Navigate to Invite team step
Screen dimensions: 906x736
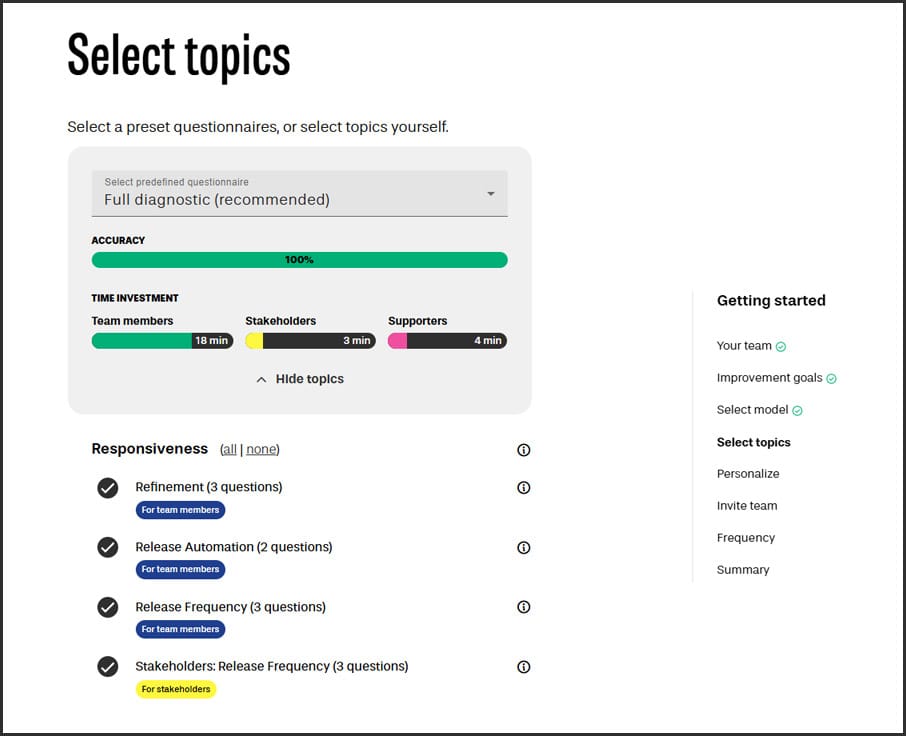[x=747, y=506]
